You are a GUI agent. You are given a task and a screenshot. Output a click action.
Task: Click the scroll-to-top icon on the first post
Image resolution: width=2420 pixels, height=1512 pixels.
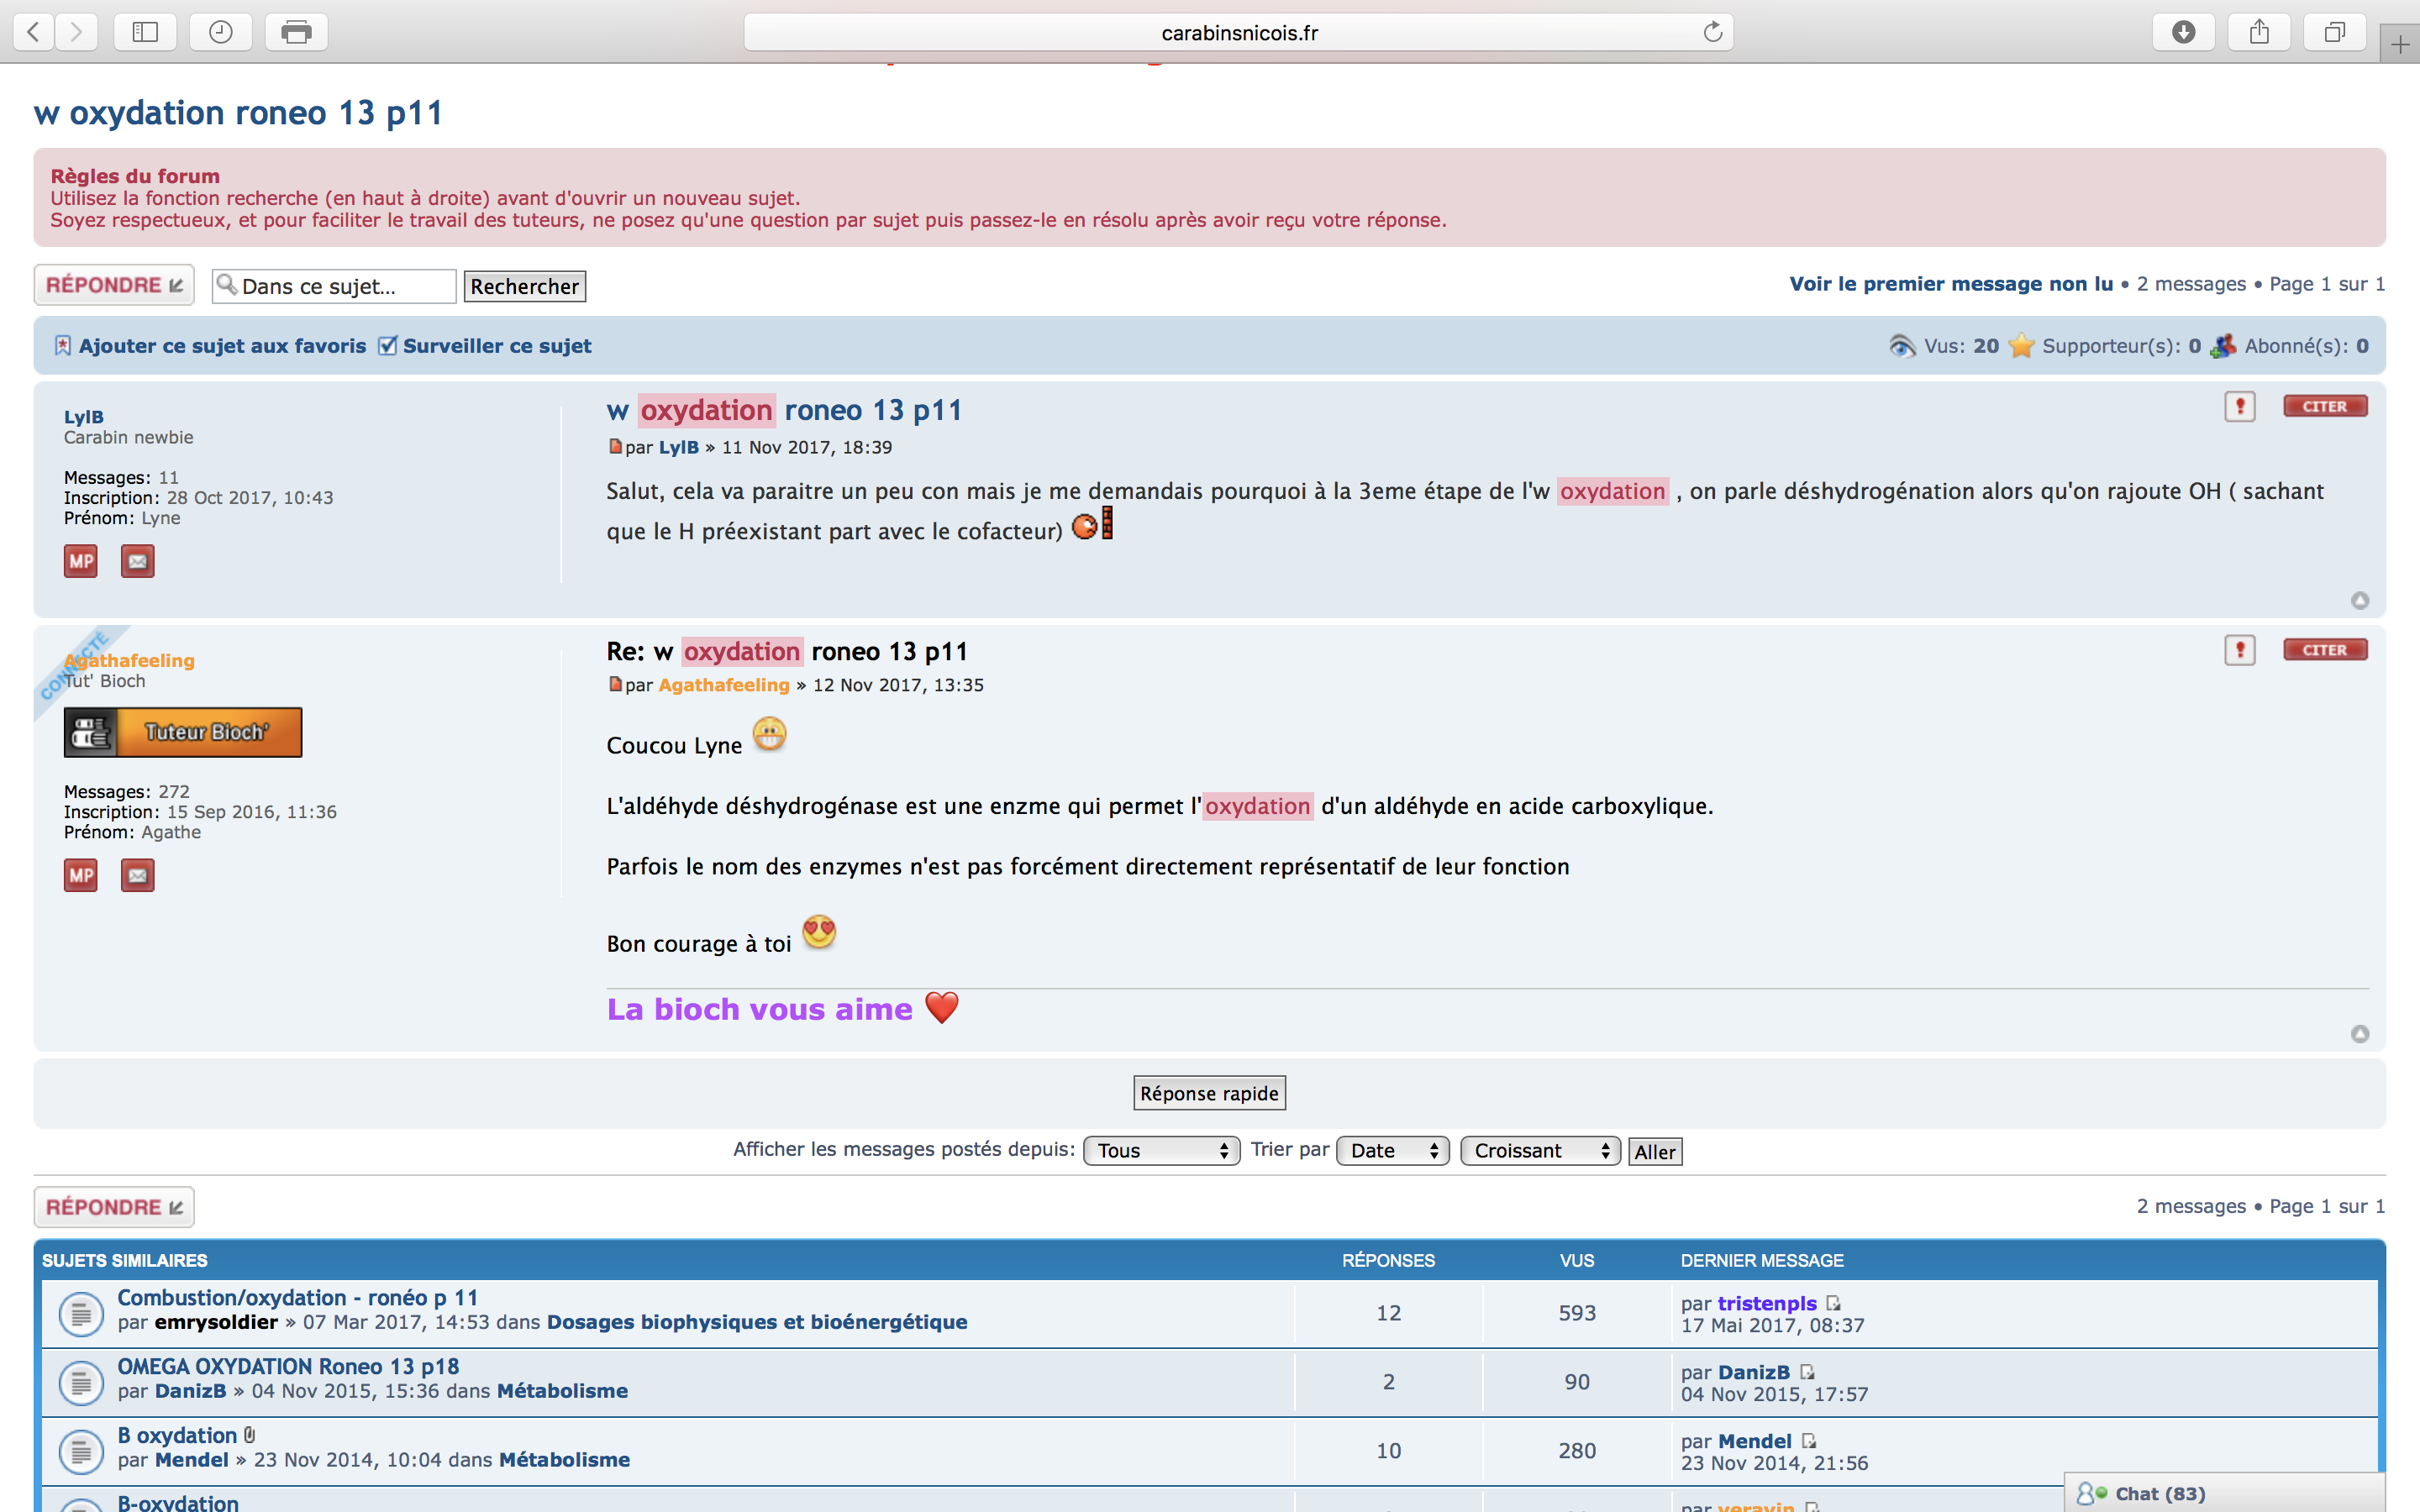(2359, 600)
